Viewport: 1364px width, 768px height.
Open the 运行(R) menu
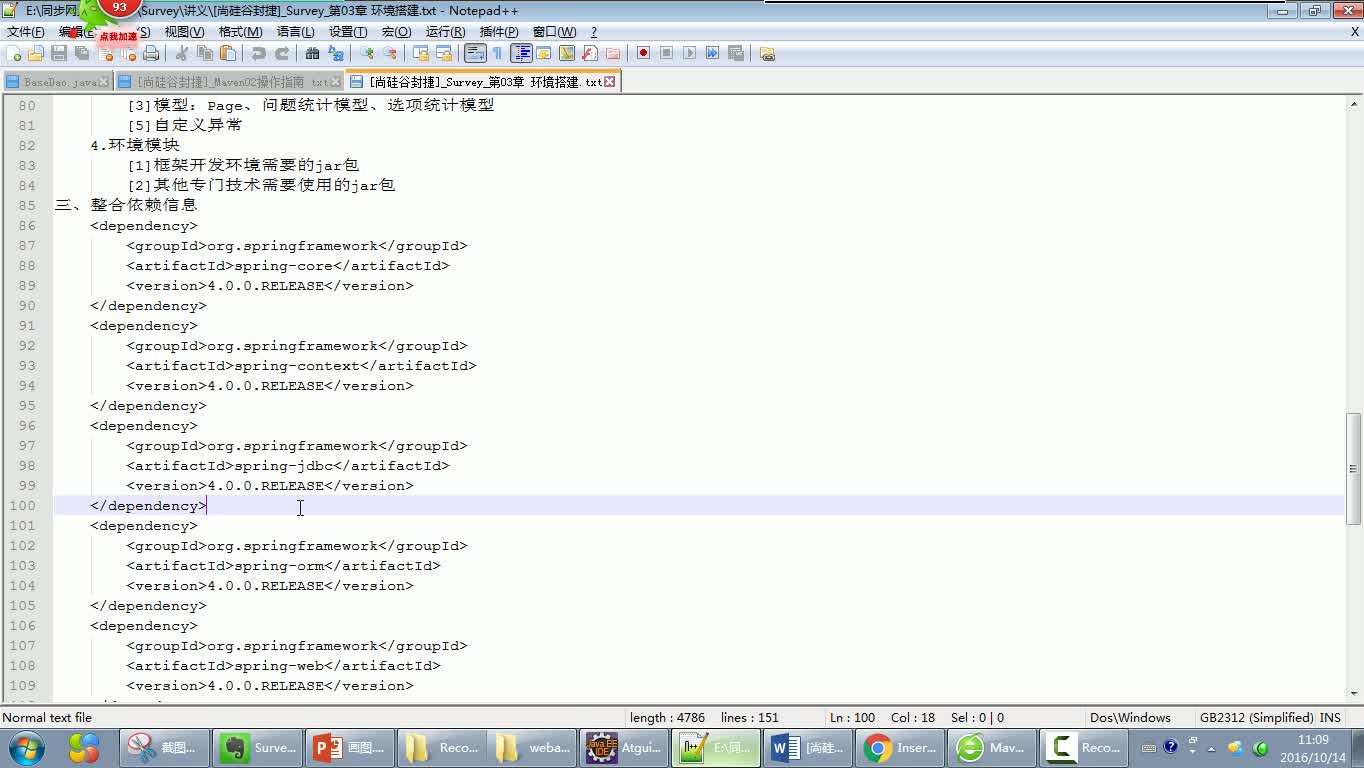[x=445, y=32]
